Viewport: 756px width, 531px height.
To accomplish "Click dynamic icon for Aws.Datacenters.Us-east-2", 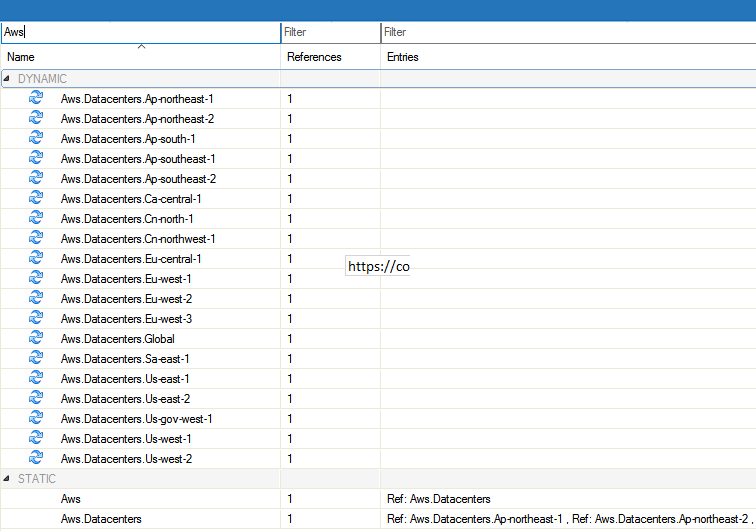I will tap(36, 398).
